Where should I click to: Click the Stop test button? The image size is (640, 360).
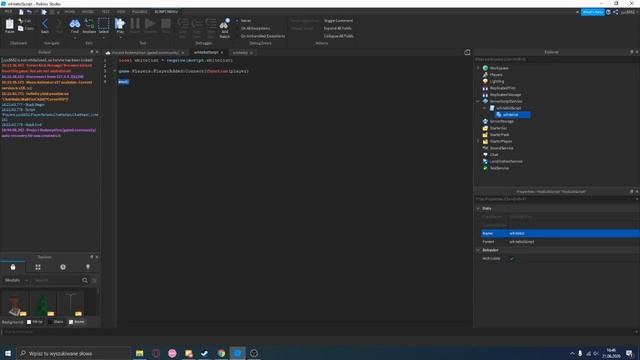coord(166,25)
